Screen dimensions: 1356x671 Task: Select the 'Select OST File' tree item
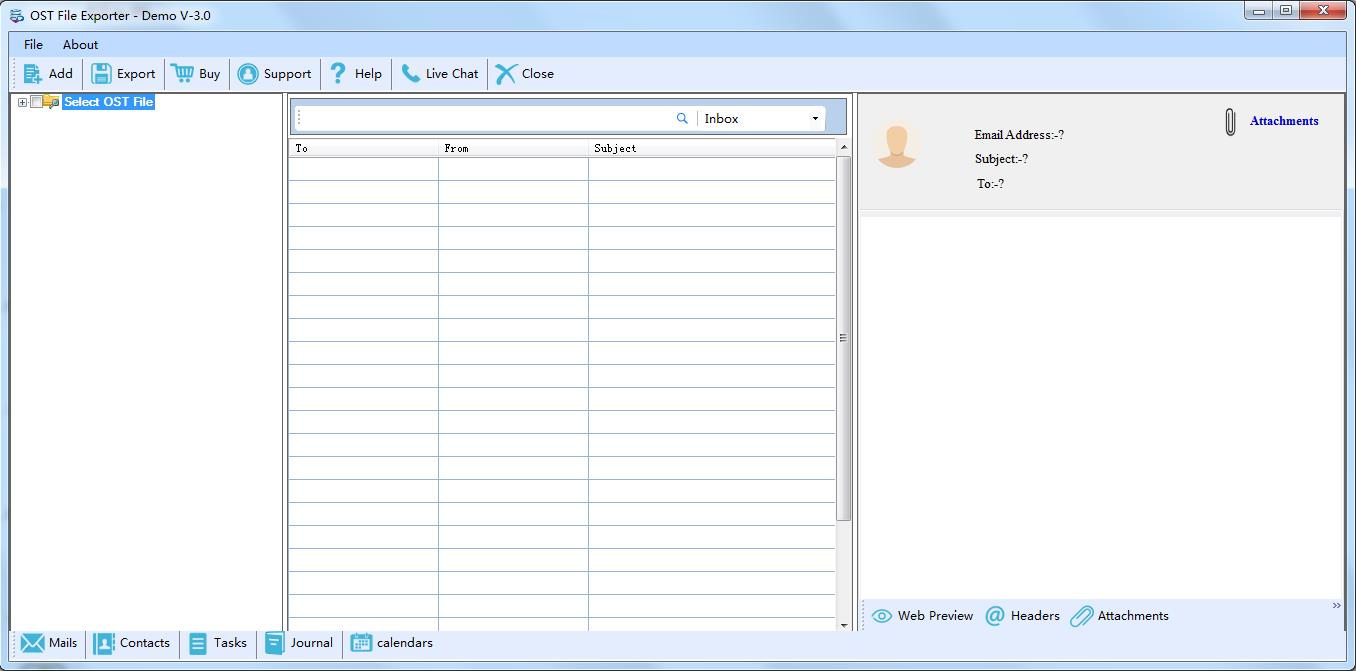coord(108,102)
